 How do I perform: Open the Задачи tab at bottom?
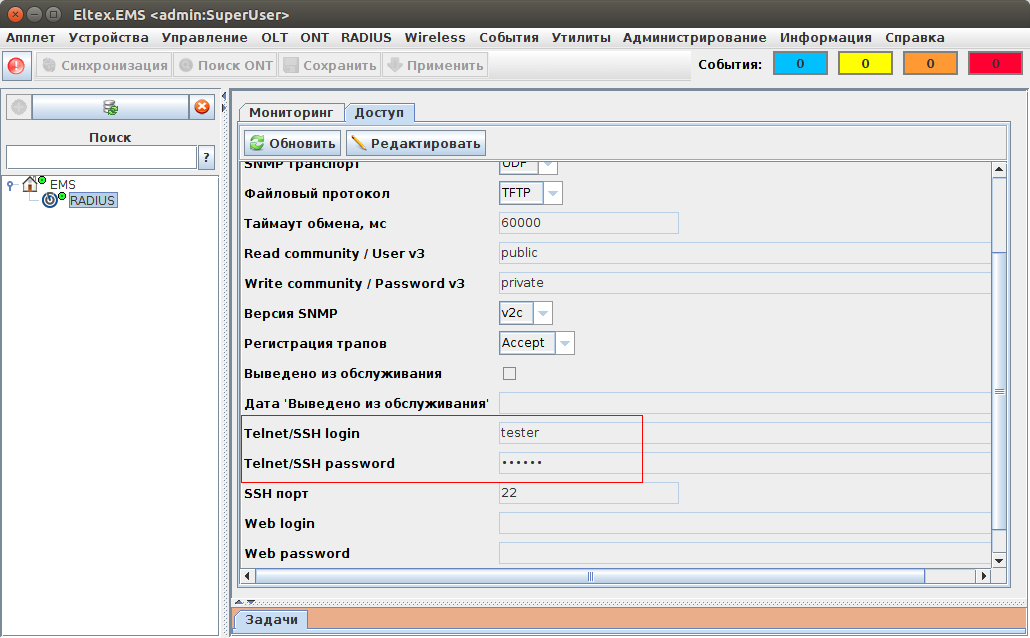(x=271, y=620)
